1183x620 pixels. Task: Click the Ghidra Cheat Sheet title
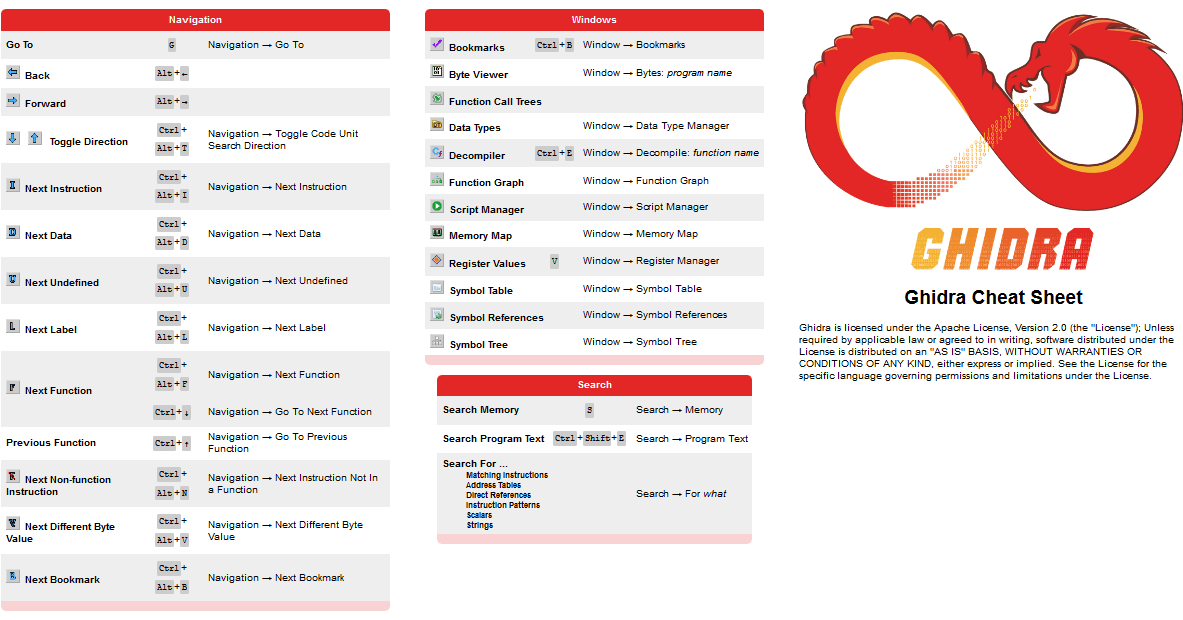tap(994, 297)
